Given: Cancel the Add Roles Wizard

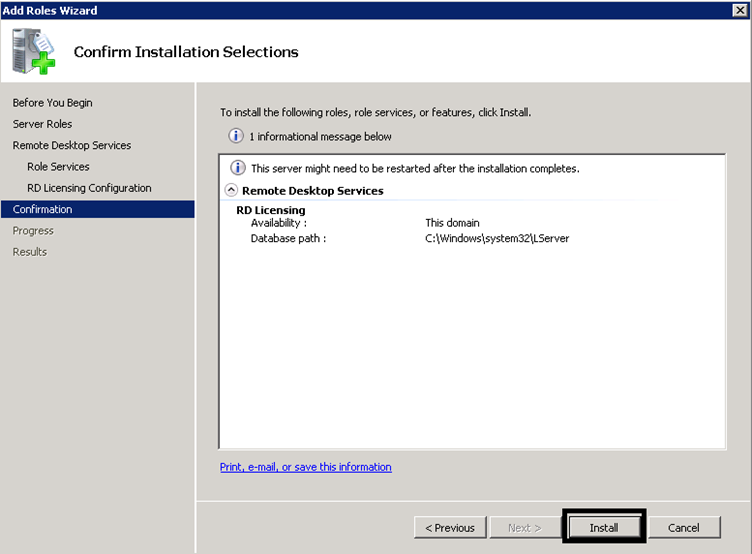Looking at the screenshot, I should coord(683,528).
